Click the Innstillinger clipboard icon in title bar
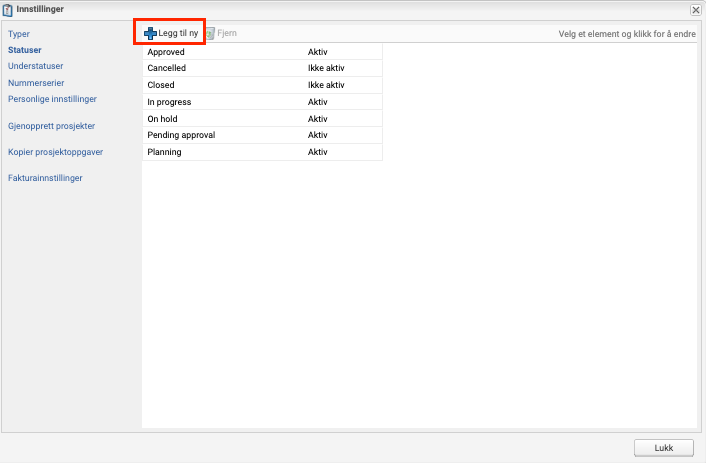706x463 pixels. [x=8, y=9]
